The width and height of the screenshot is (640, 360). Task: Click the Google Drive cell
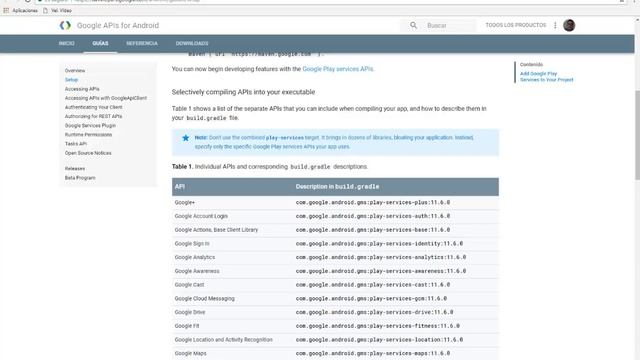190,312
